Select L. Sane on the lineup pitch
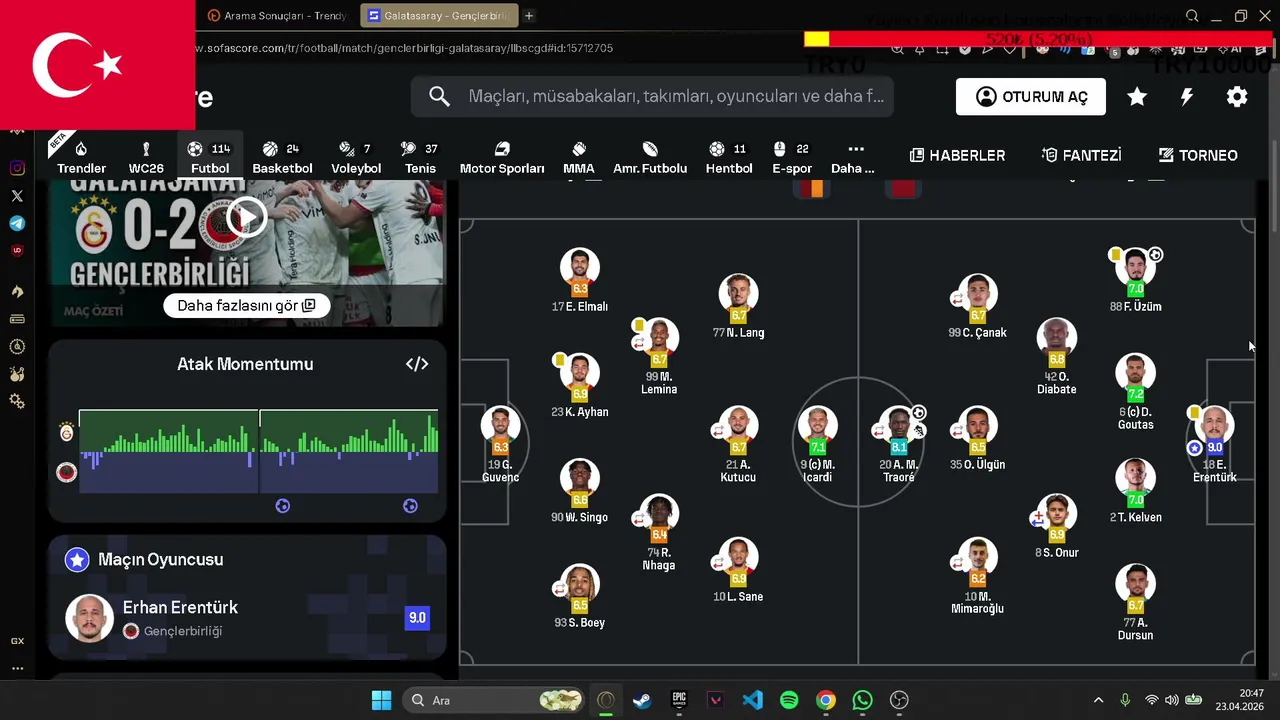Image resolution: width=1280 pixels, height=720 pixels. (x=738, y=570)
